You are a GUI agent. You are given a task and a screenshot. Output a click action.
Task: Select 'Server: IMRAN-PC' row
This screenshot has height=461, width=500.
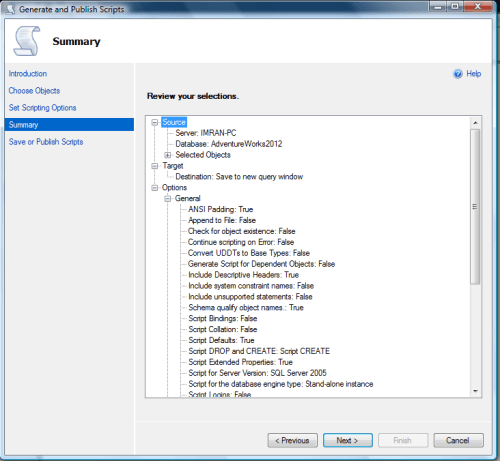pos(206,133)
